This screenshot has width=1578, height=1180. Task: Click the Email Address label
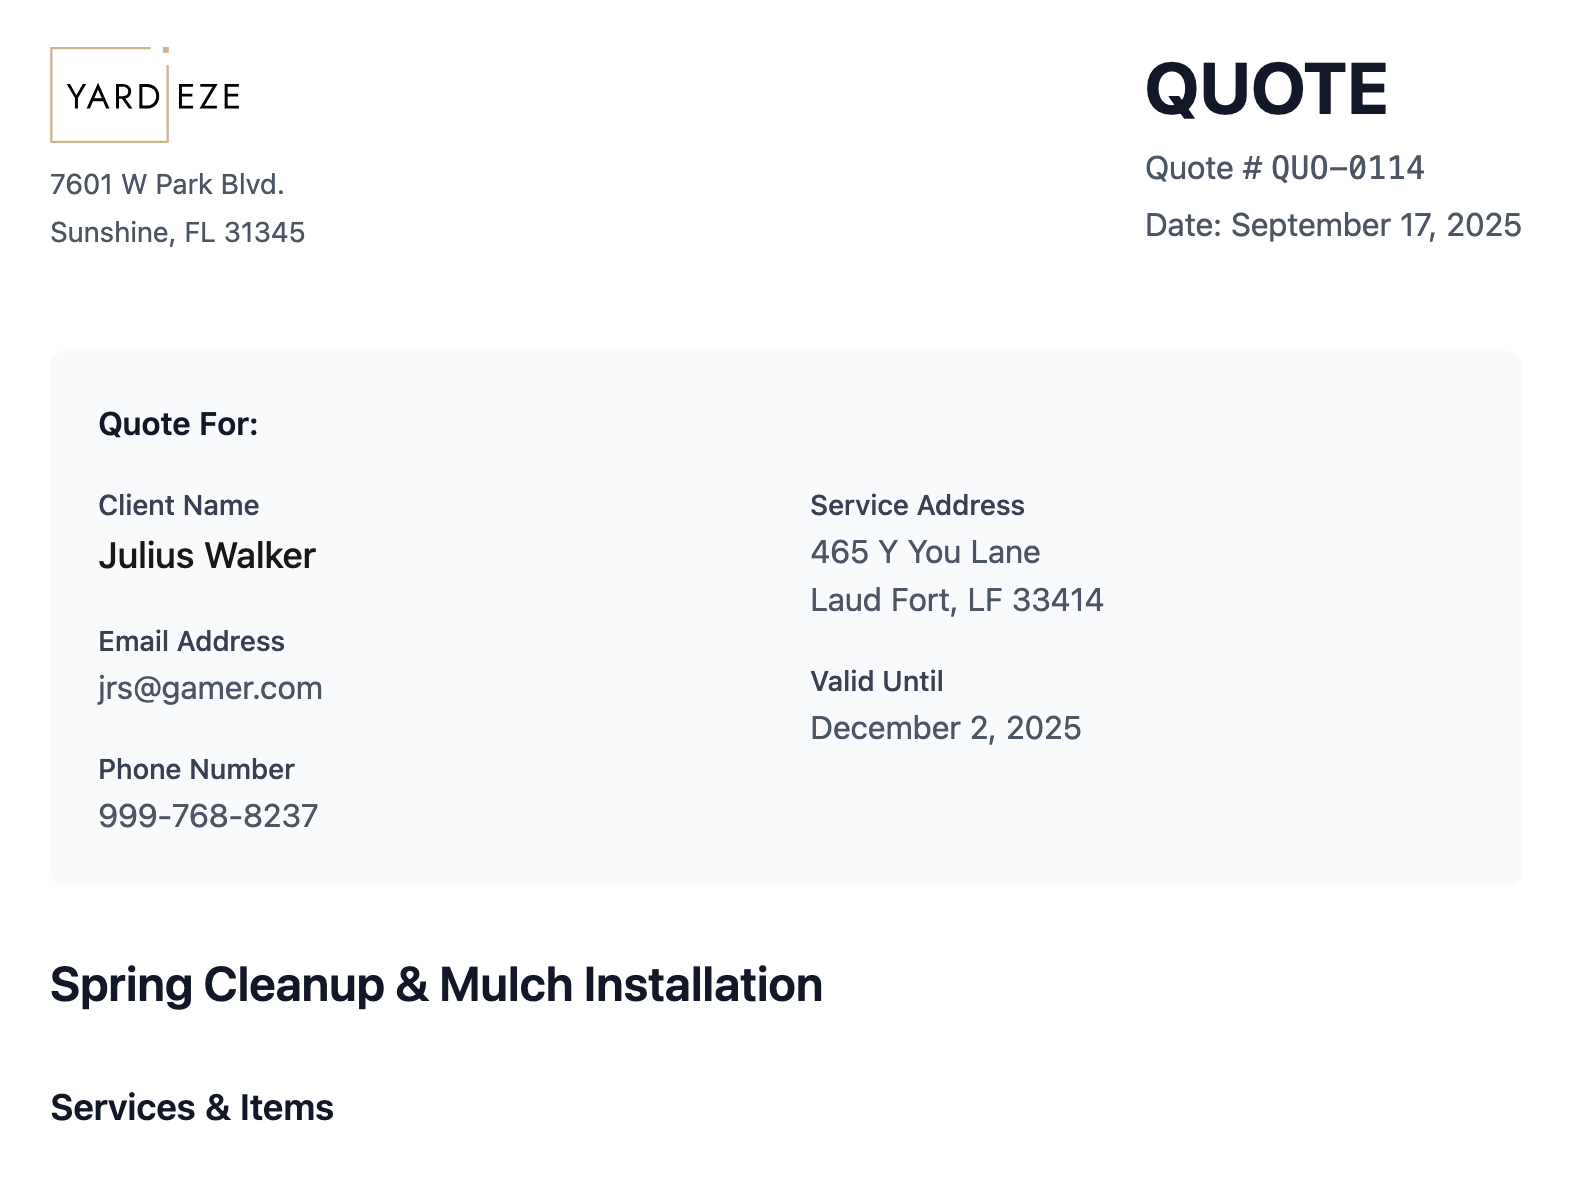coord(191,641)
